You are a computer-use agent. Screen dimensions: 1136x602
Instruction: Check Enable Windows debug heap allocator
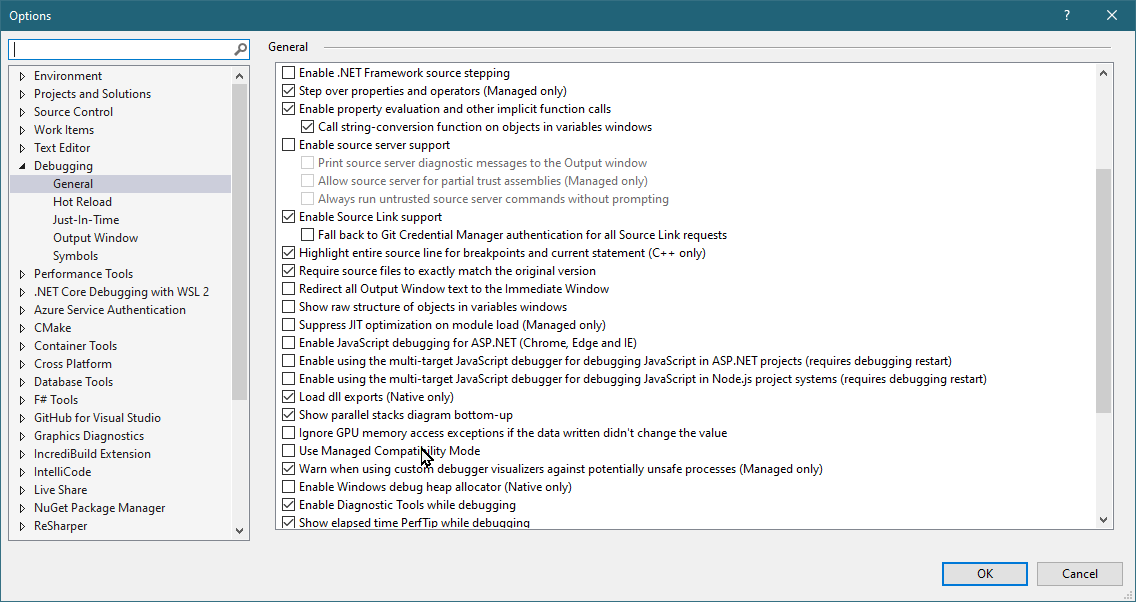[288, 487]
